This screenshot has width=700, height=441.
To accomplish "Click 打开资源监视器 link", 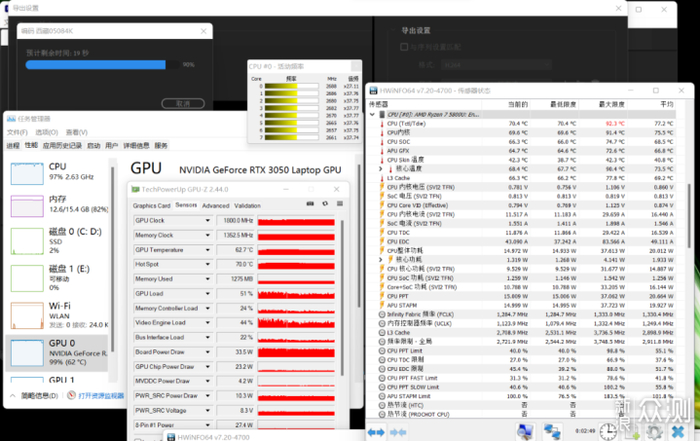I will pos(101,395).
